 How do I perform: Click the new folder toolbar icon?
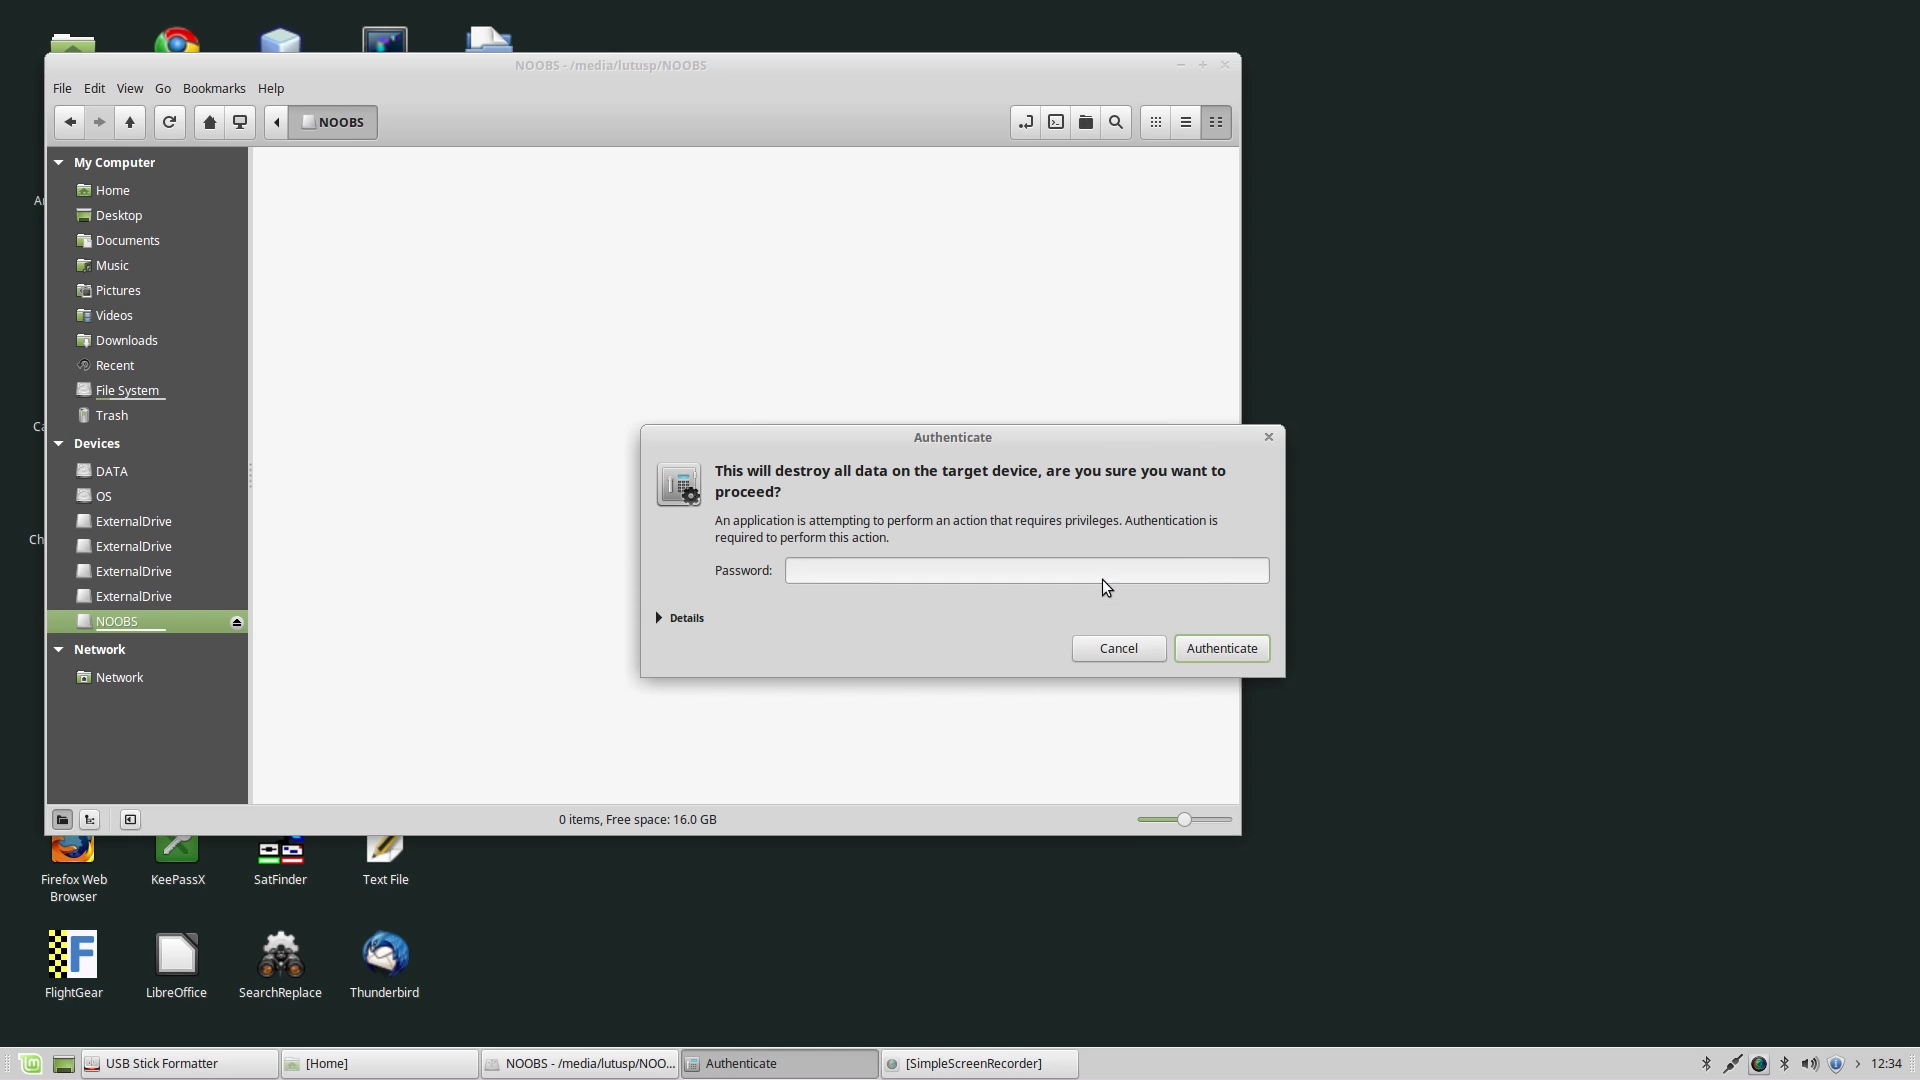point(1086,122)
